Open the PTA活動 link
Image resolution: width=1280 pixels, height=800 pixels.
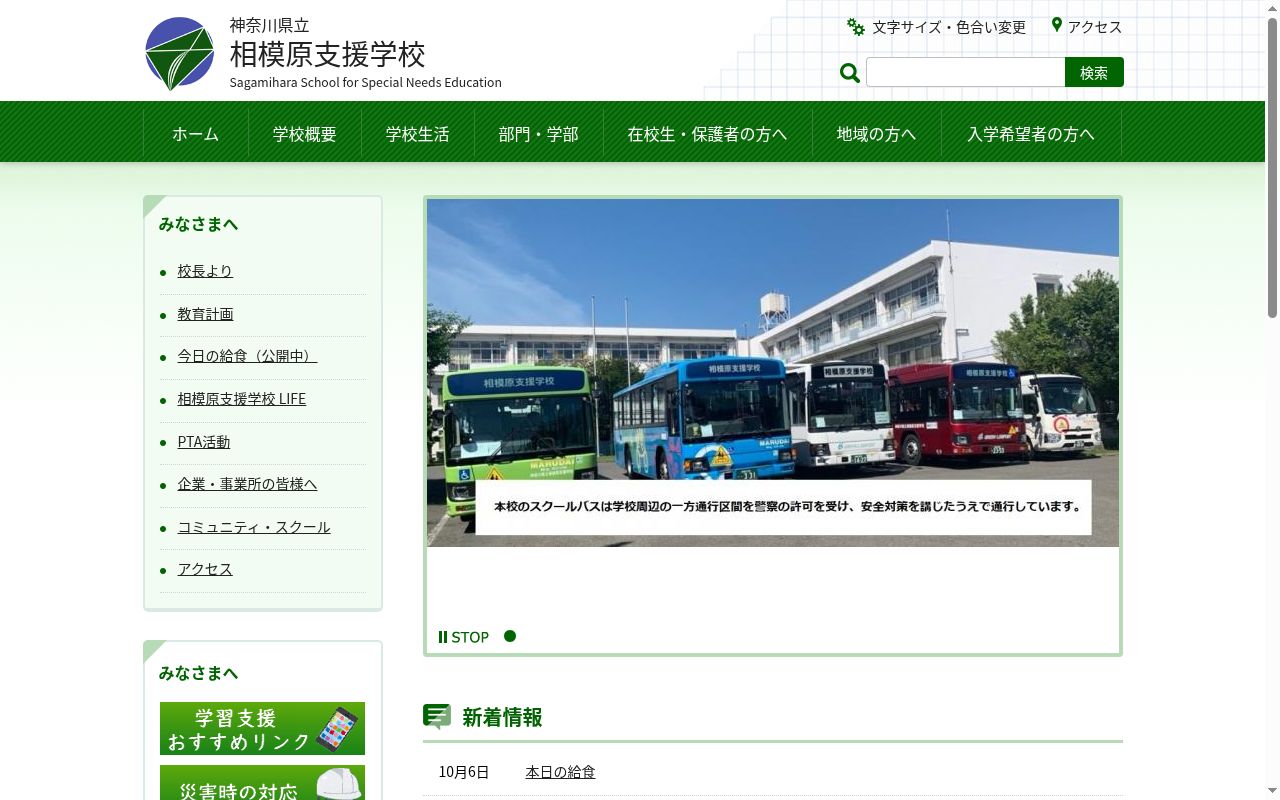204,442
